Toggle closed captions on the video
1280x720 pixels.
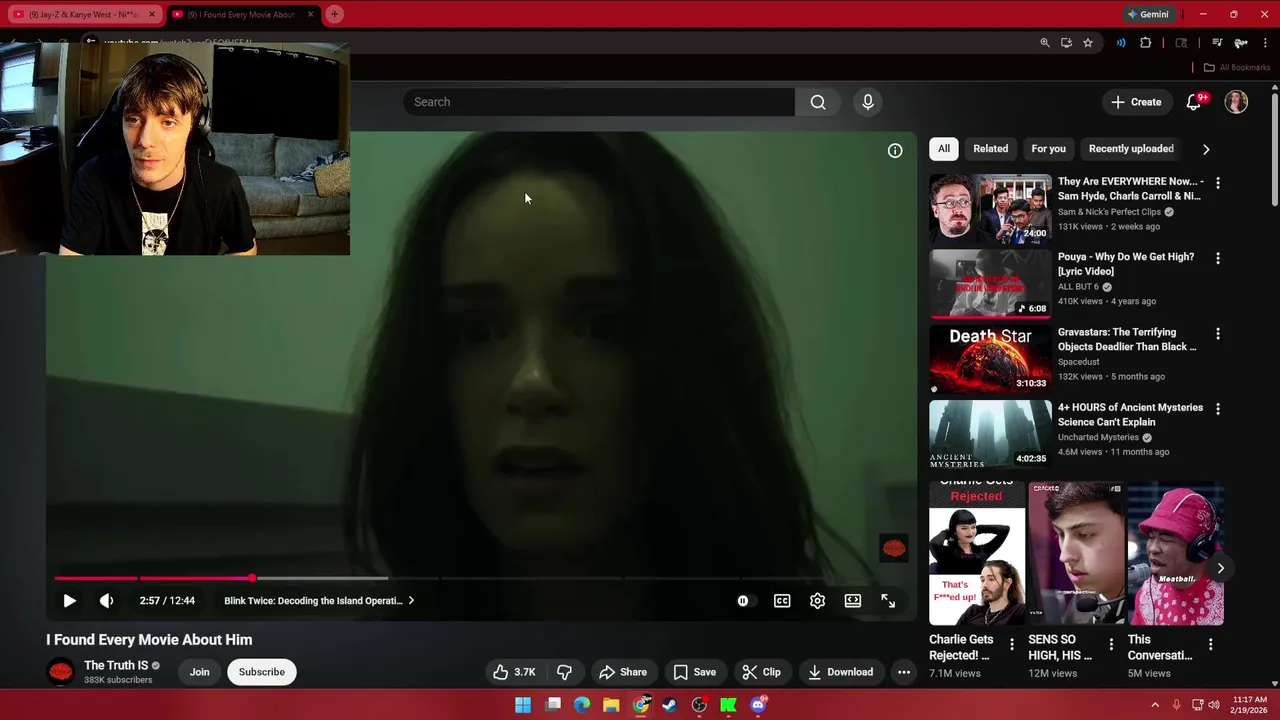(782, 601)
